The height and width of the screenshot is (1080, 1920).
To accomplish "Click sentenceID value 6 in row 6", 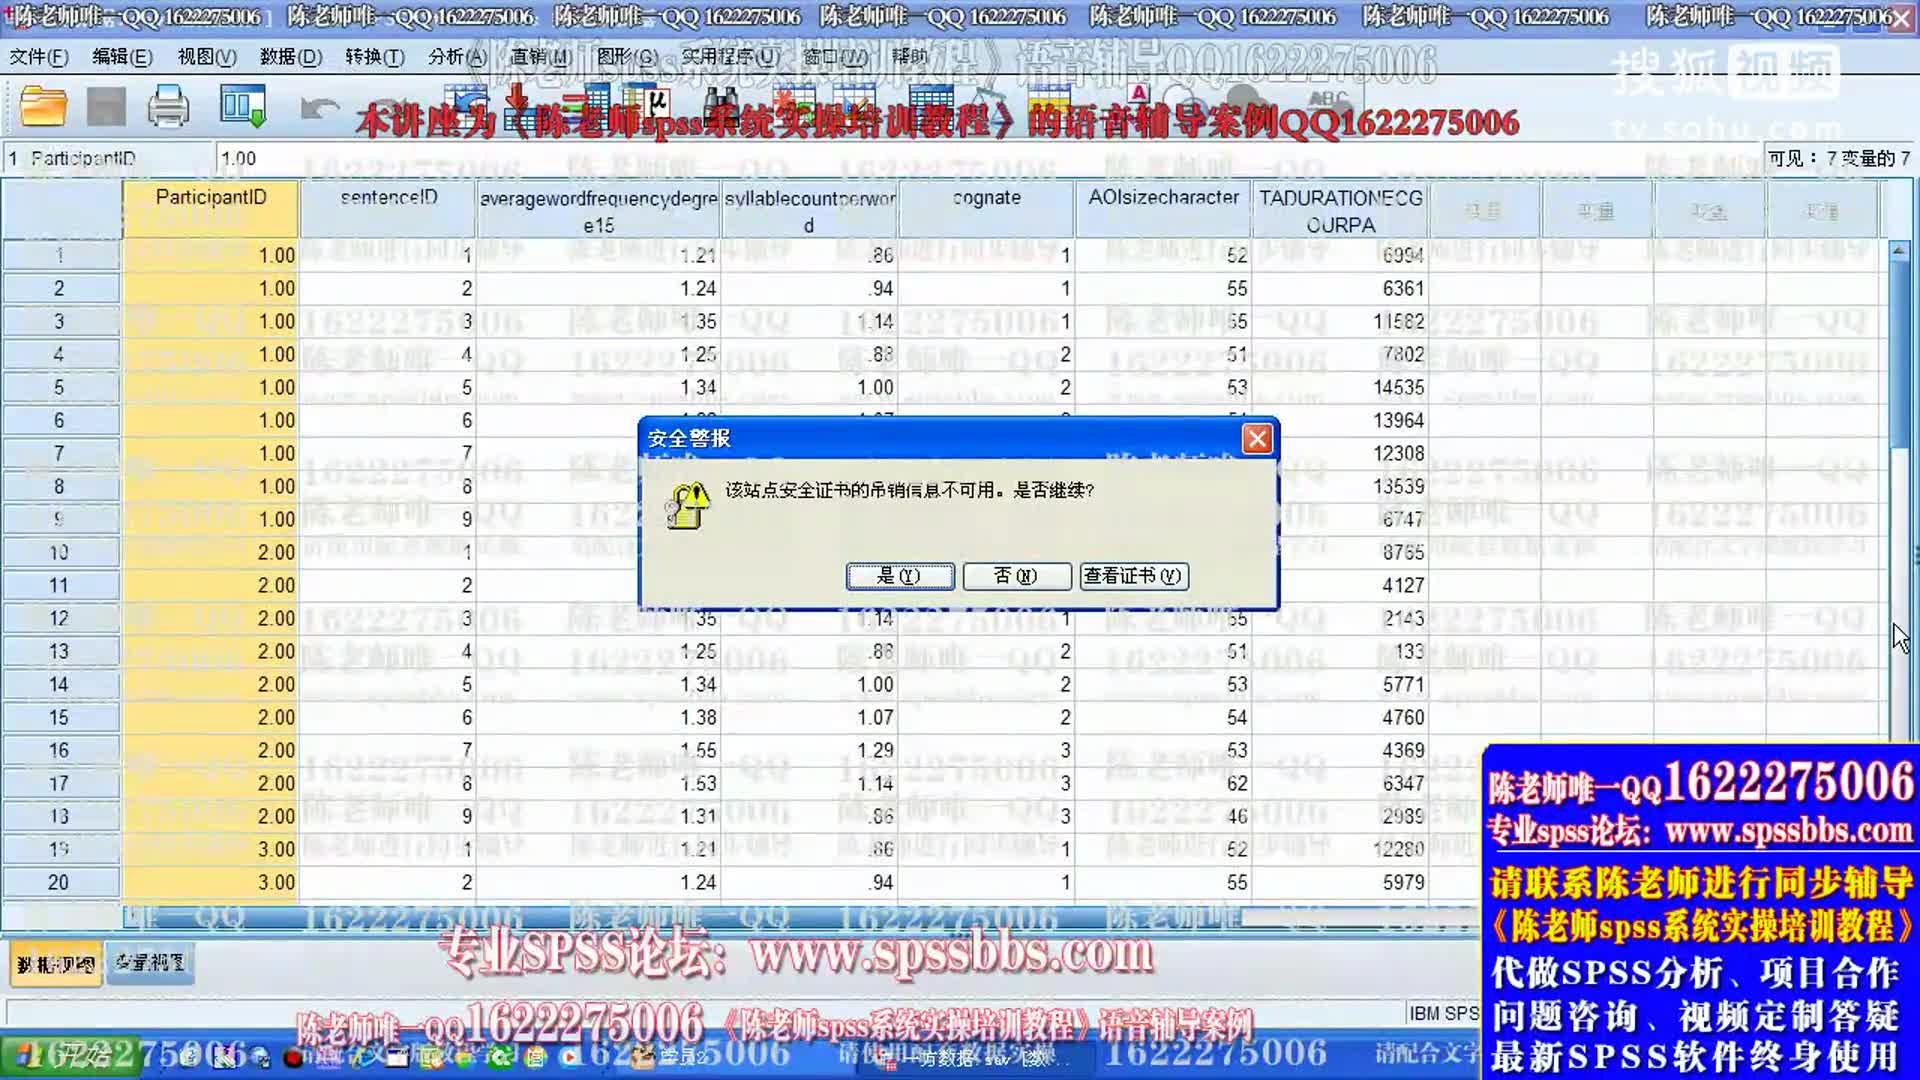I will [388, 420].
